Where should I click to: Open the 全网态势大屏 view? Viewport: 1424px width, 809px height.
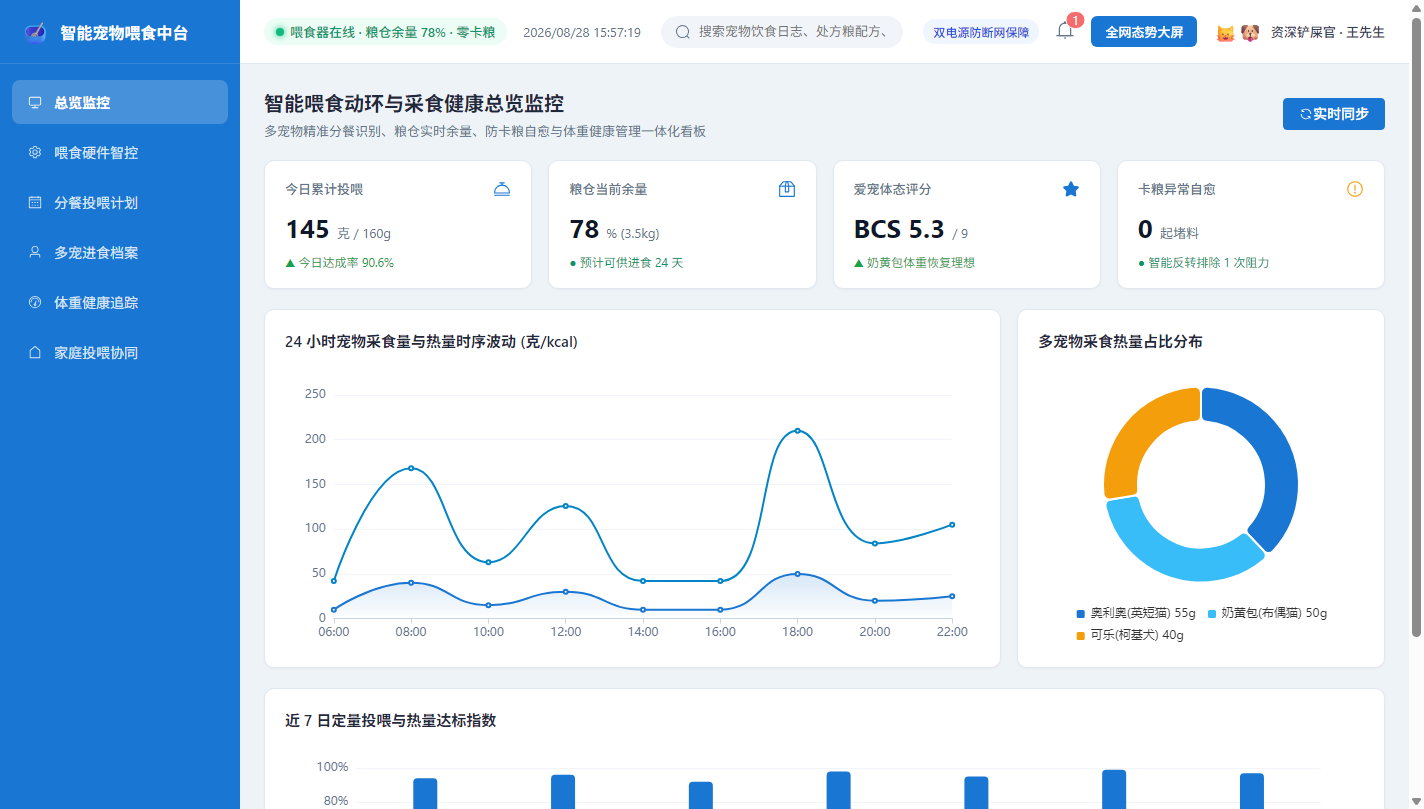1144,32
